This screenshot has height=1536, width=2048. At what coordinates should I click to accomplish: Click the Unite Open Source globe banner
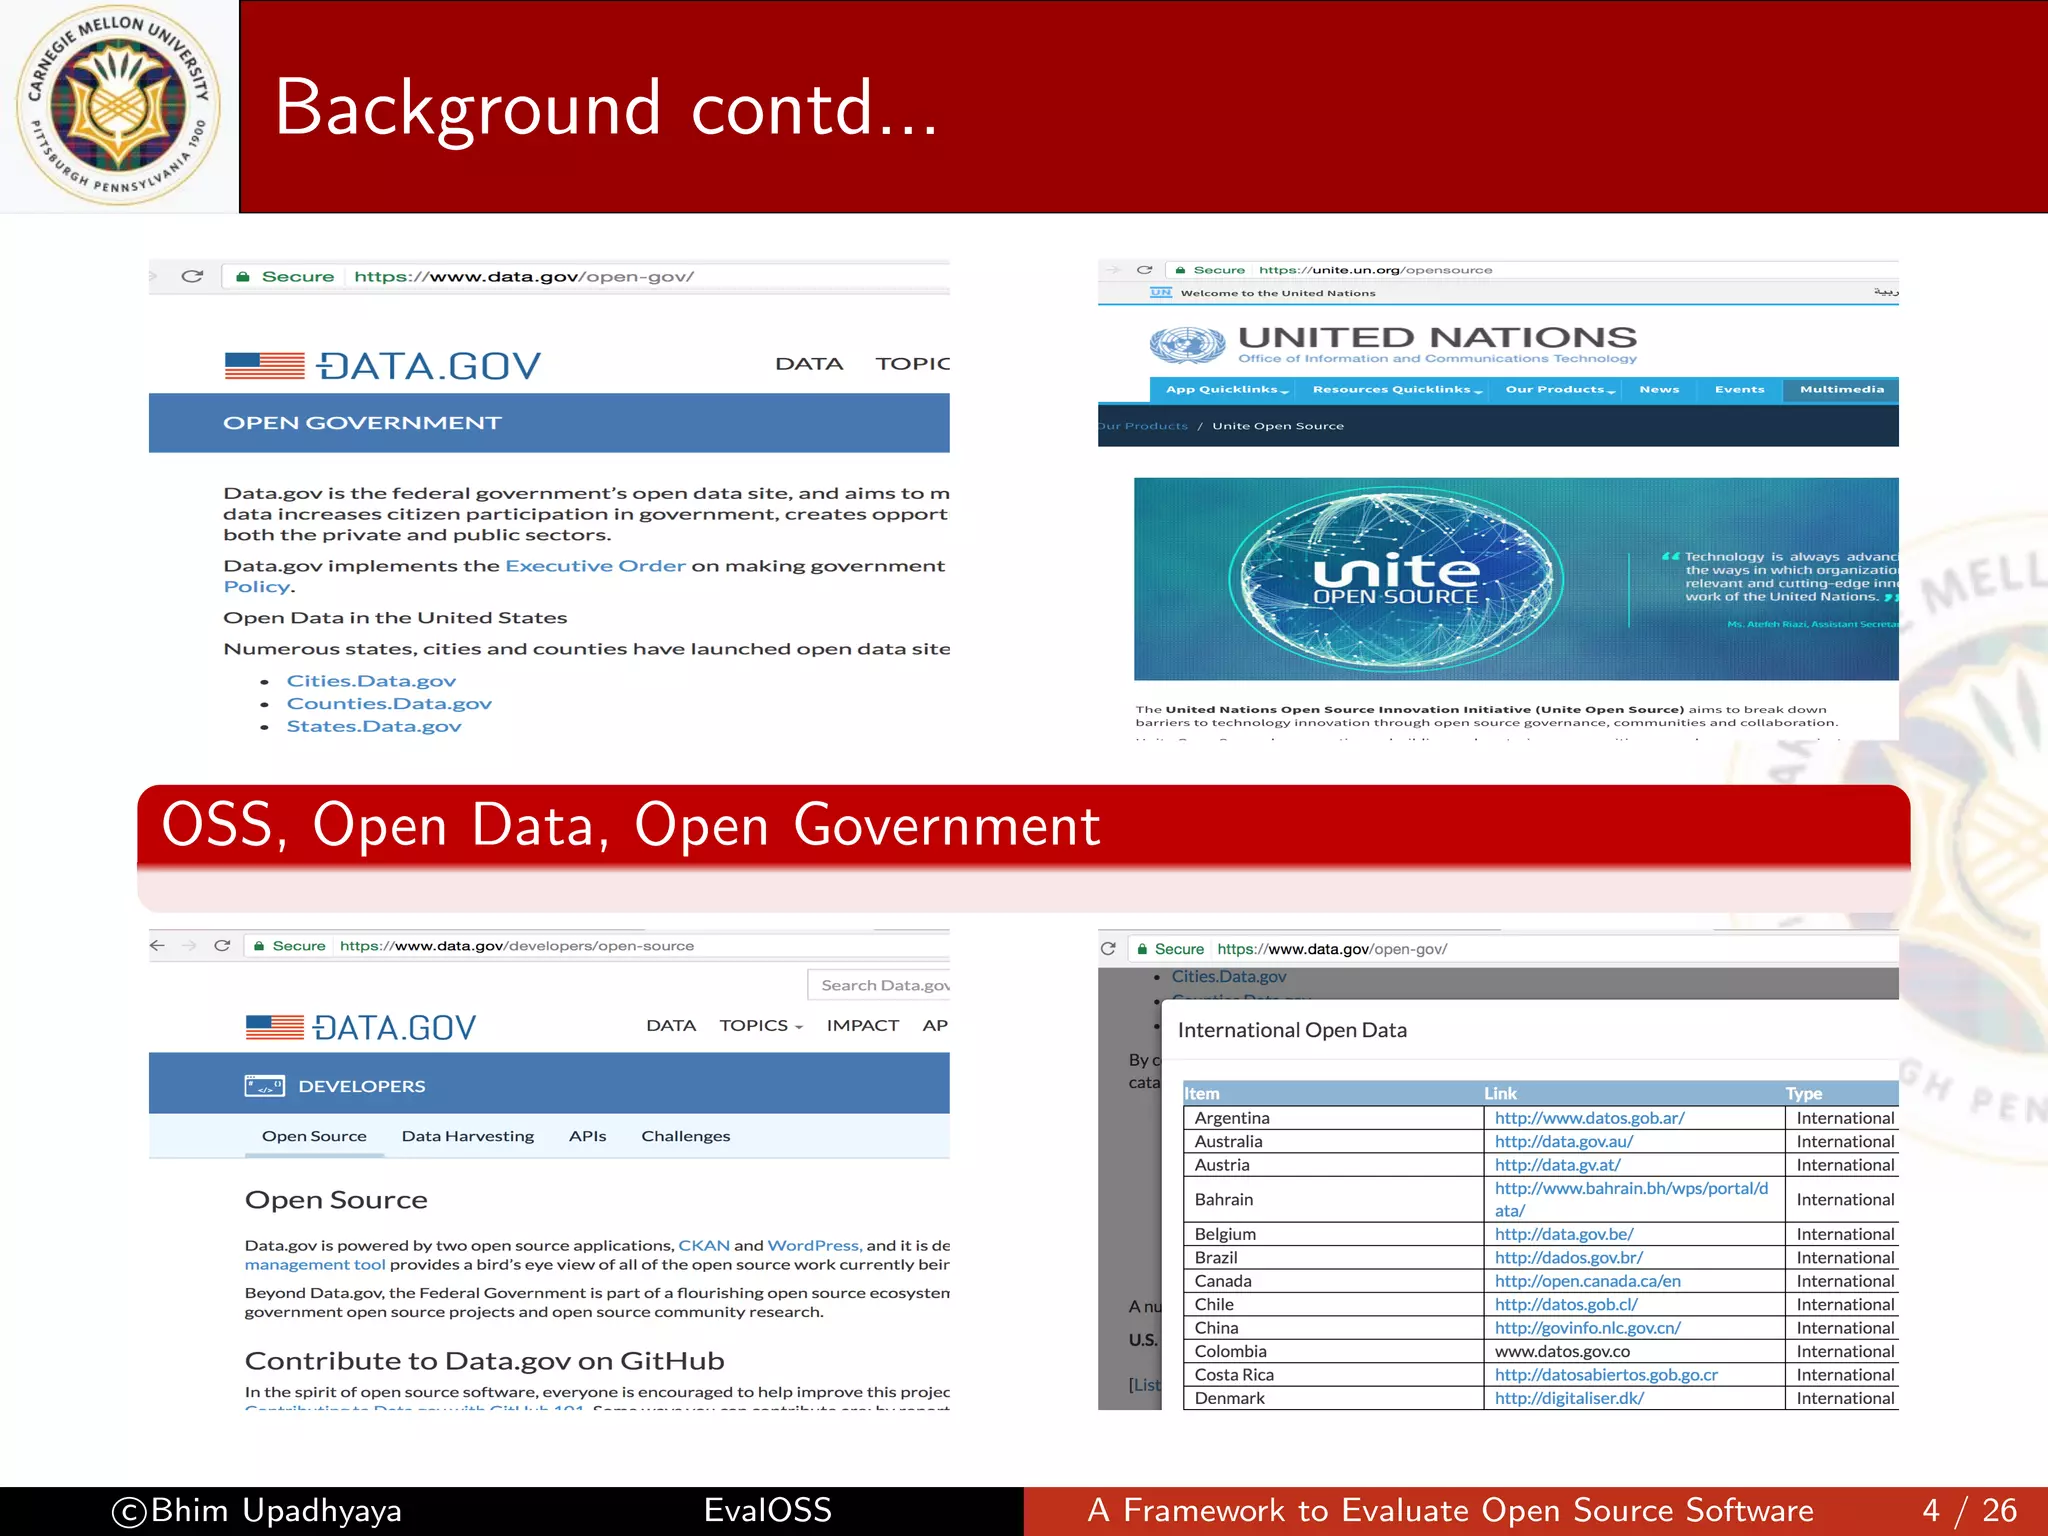1516,579
